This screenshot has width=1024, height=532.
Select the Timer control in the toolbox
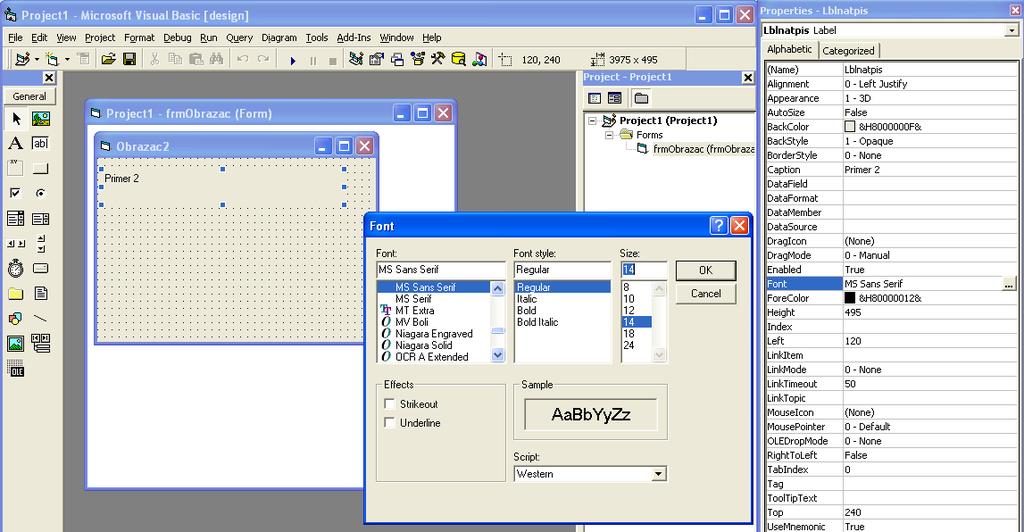coord(16,268)
